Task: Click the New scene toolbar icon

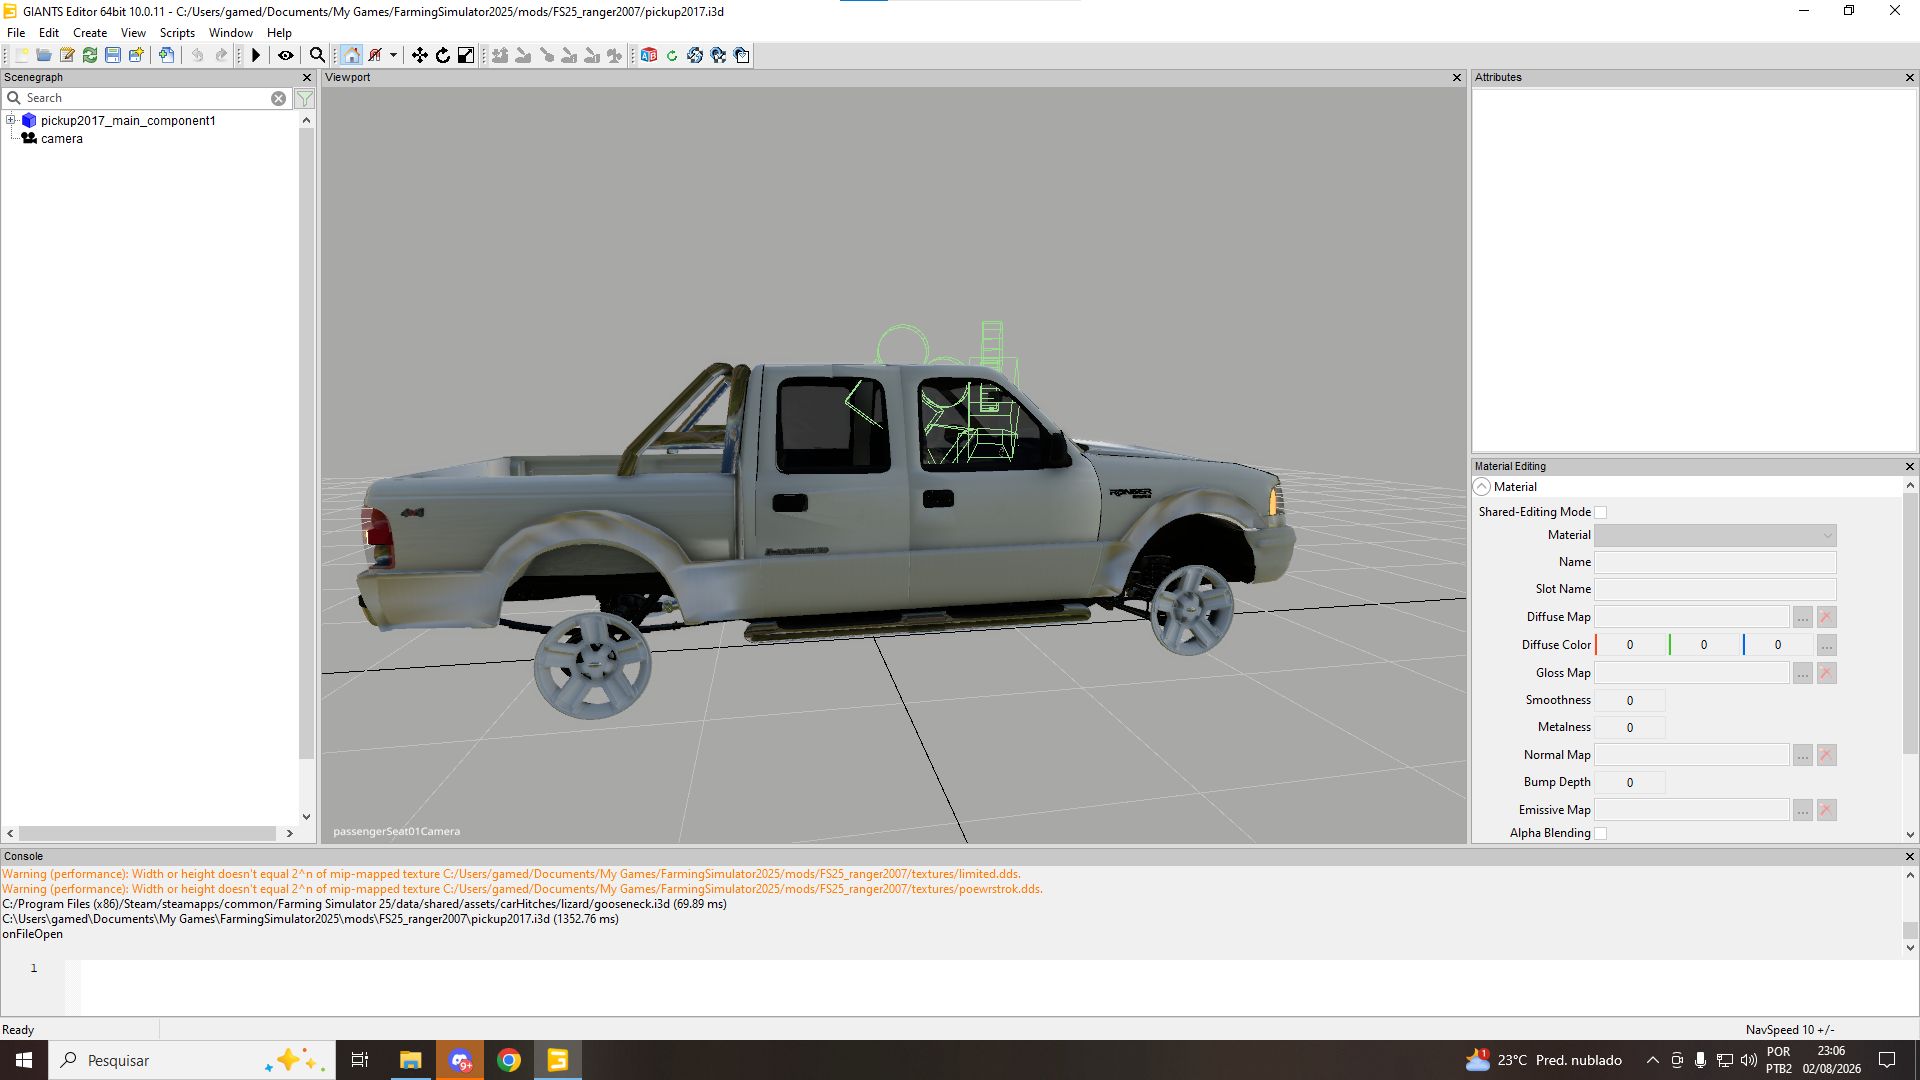Action: (21, 55)
